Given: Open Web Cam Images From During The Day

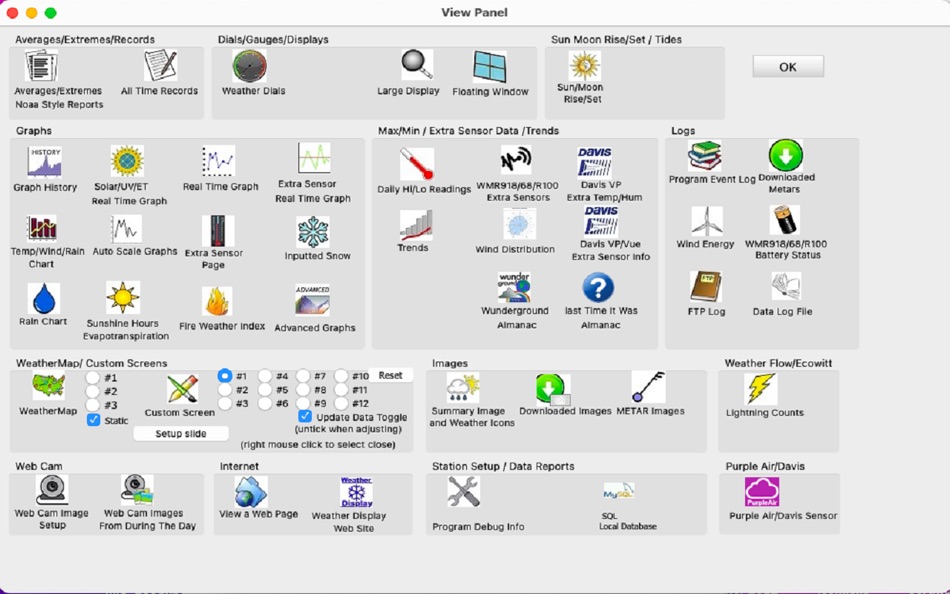Looking at the screenshot, I should point(137,490).
